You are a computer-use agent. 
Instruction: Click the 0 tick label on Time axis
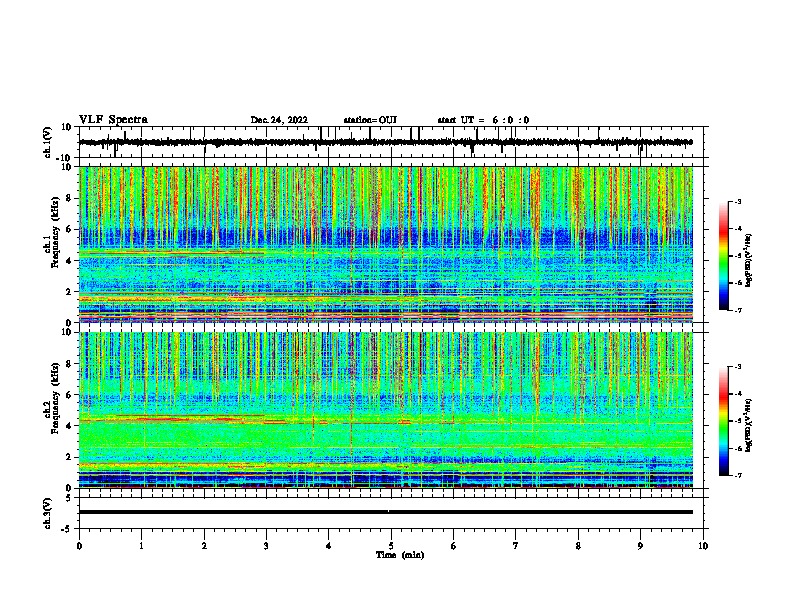click(x=79, y=546)
